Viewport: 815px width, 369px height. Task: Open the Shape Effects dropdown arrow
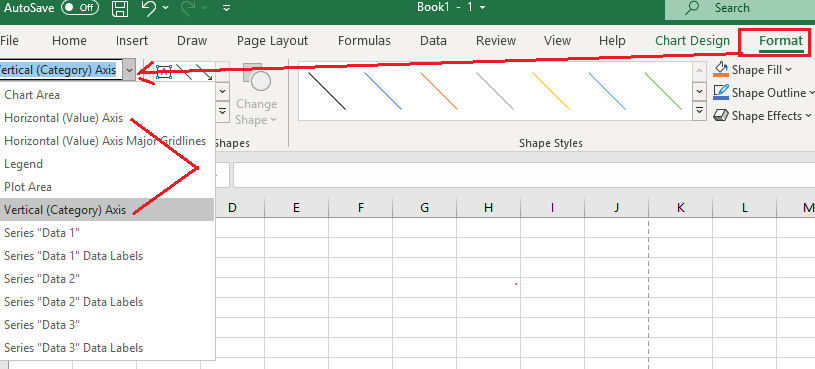pyautogui.click(x=808, y=115)
